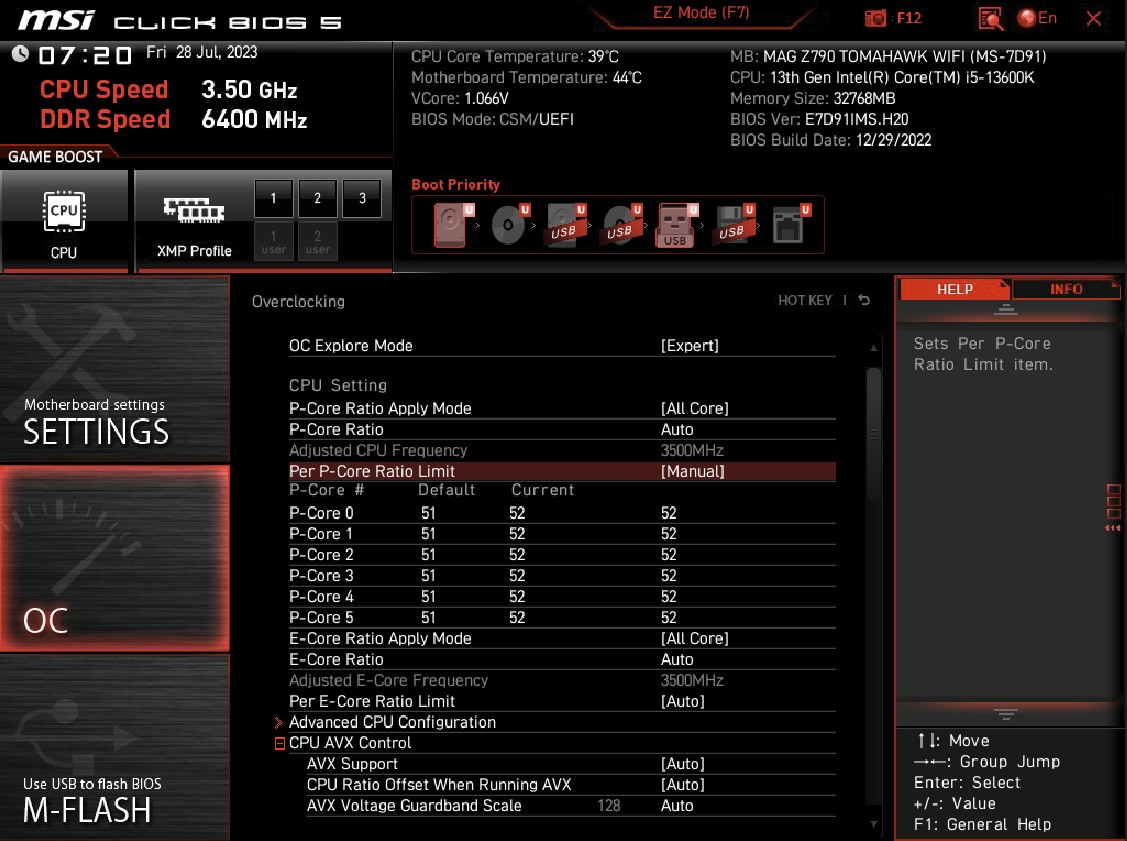The width and height of the screenshot is (1127, 841).
Task: Open the OC overclocking section
Action: click(x=115, y=559)
